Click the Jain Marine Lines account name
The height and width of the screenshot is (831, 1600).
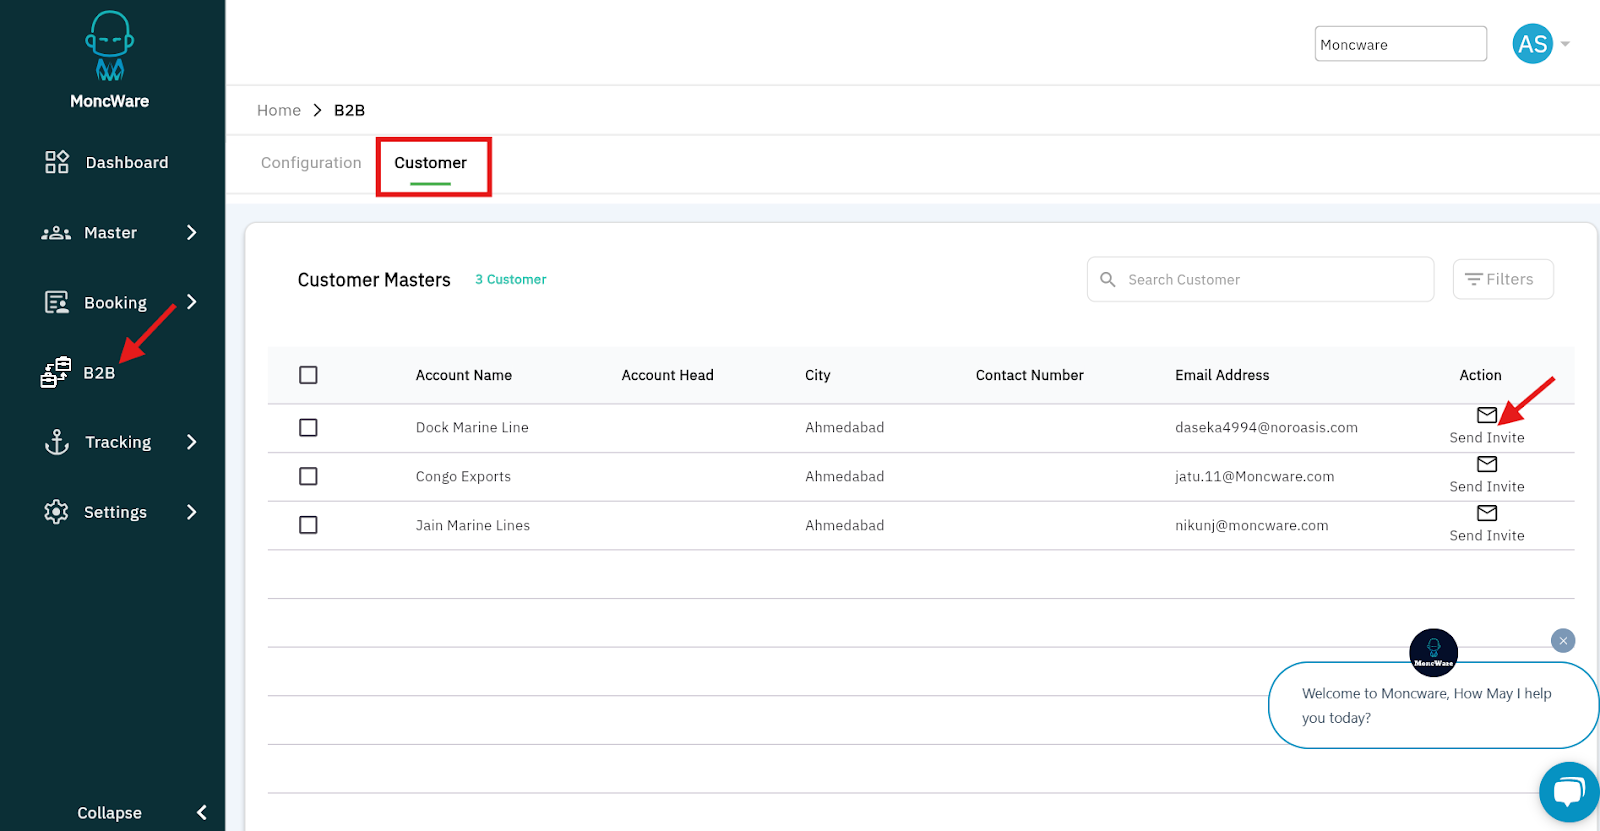click(473, 525)
